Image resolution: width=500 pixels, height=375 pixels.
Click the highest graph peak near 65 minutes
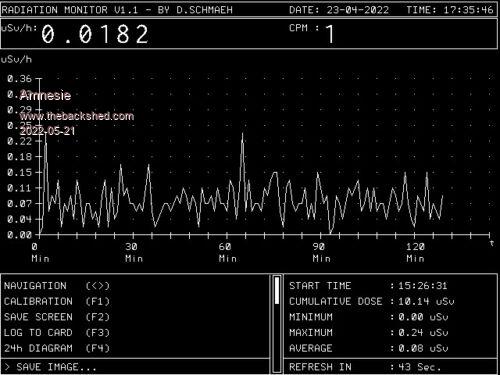[x=242, y=134]
